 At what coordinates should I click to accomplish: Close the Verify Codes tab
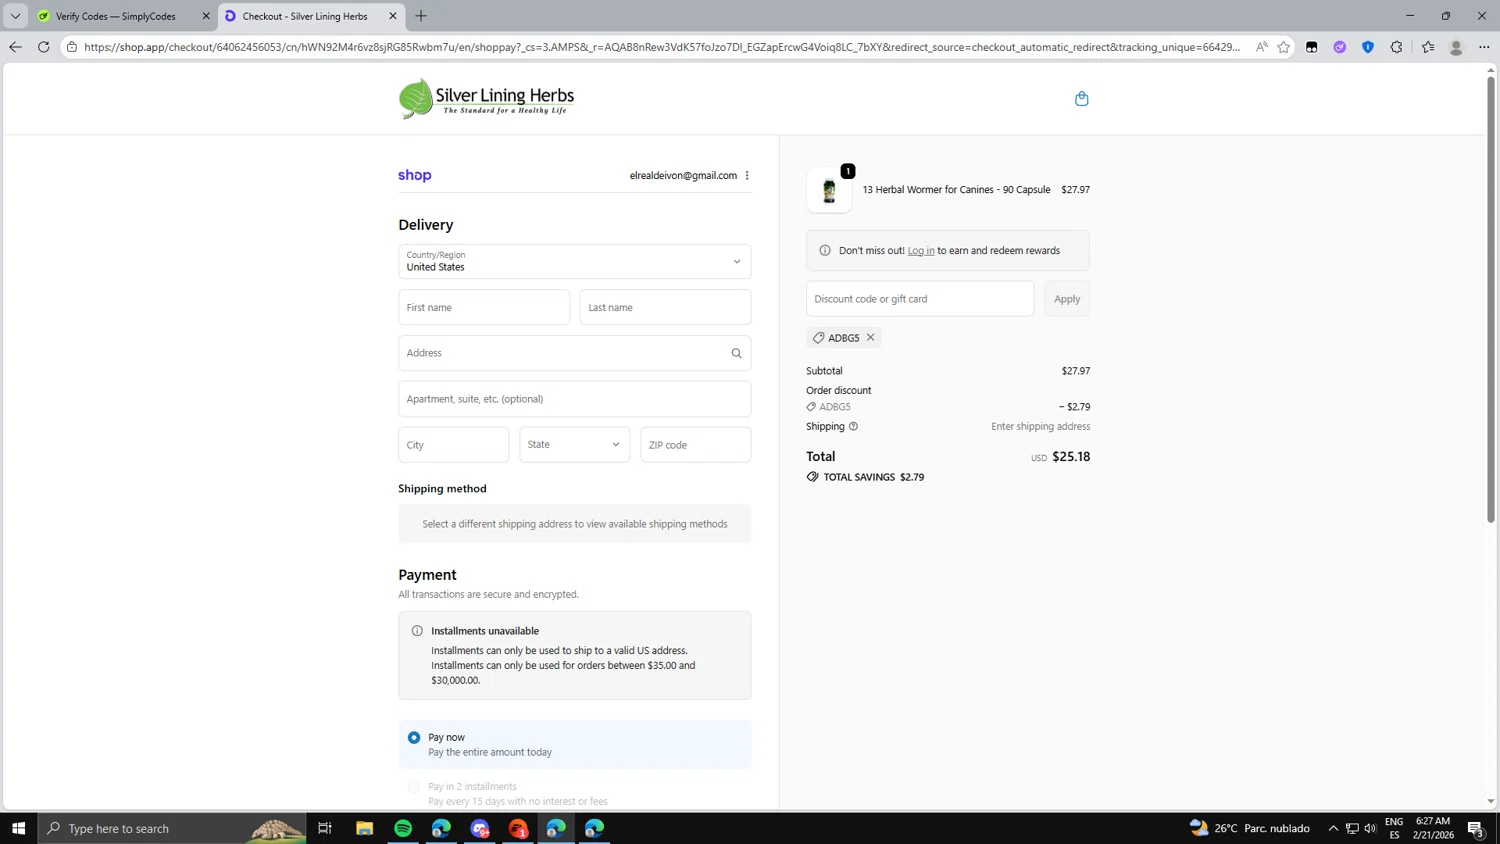point(206,16)
